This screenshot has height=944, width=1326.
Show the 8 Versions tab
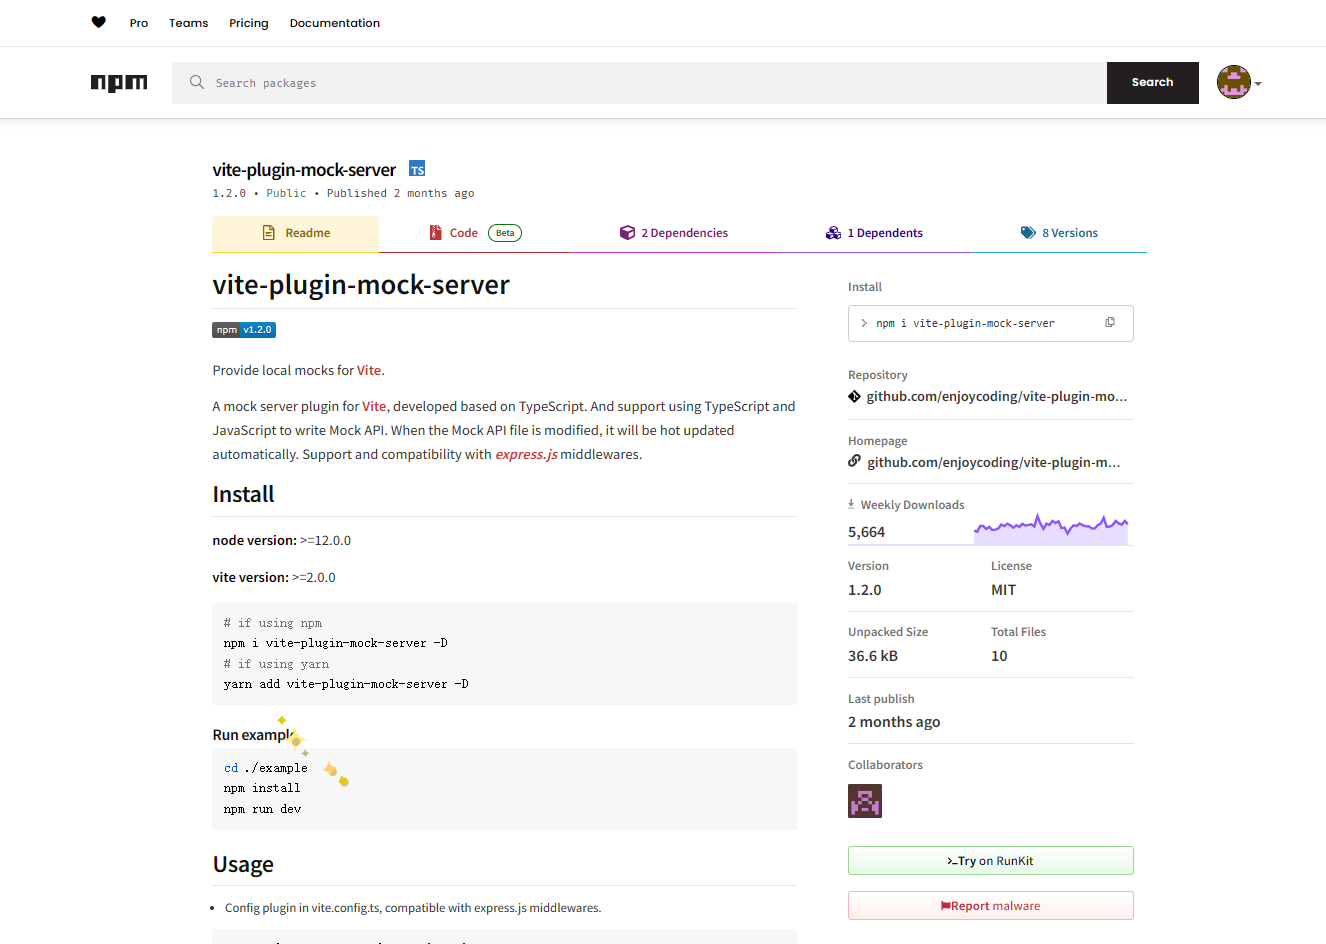click(x=1059, y=233)
